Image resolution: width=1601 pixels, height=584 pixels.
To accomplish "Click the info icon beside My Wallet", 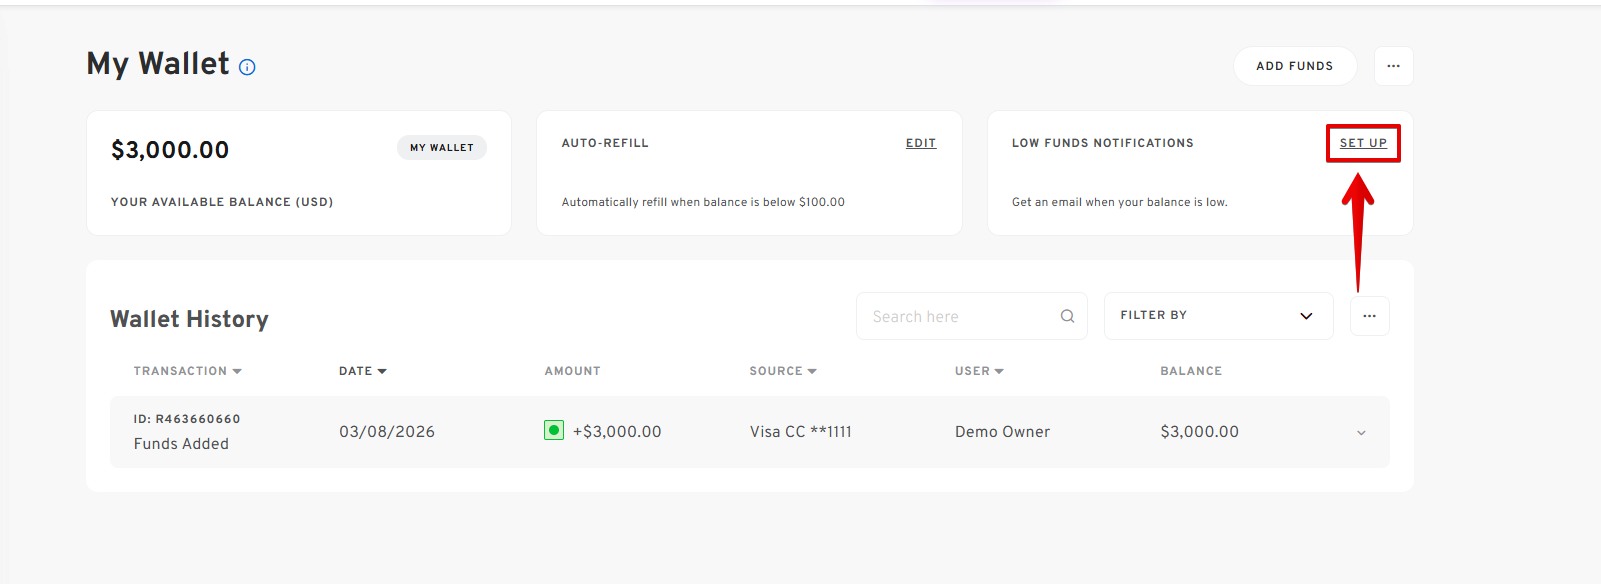I will (x=247, y=67).
